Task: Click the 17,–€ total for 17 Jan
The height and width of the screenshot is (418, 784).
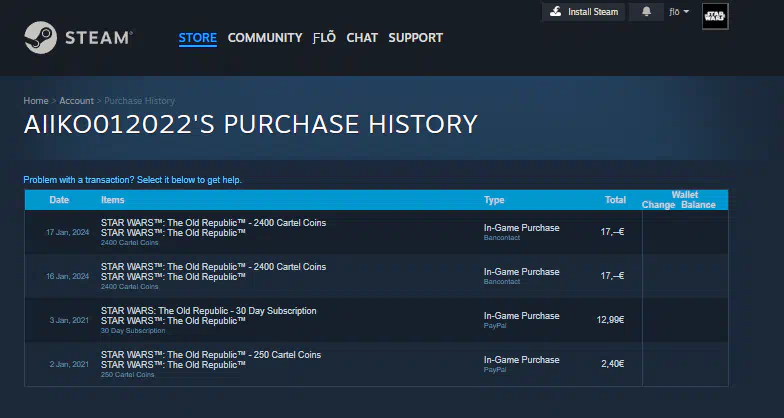Action: point(612,232)
